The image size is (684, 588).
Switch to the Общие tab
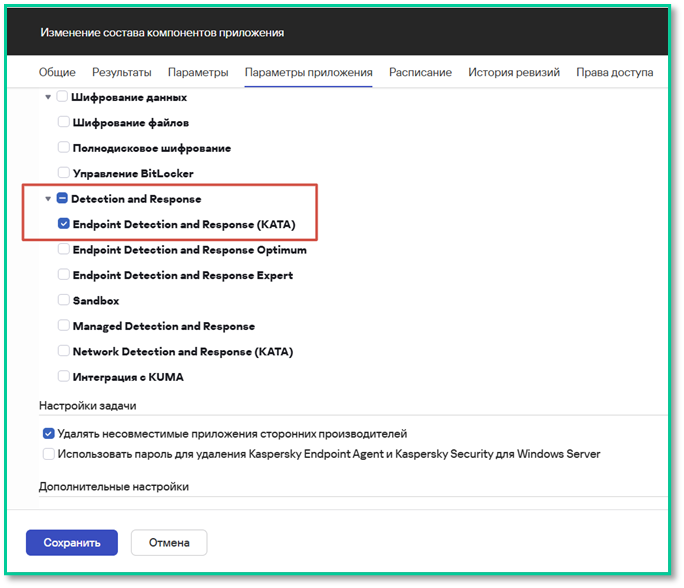click(x=57, y=72)
